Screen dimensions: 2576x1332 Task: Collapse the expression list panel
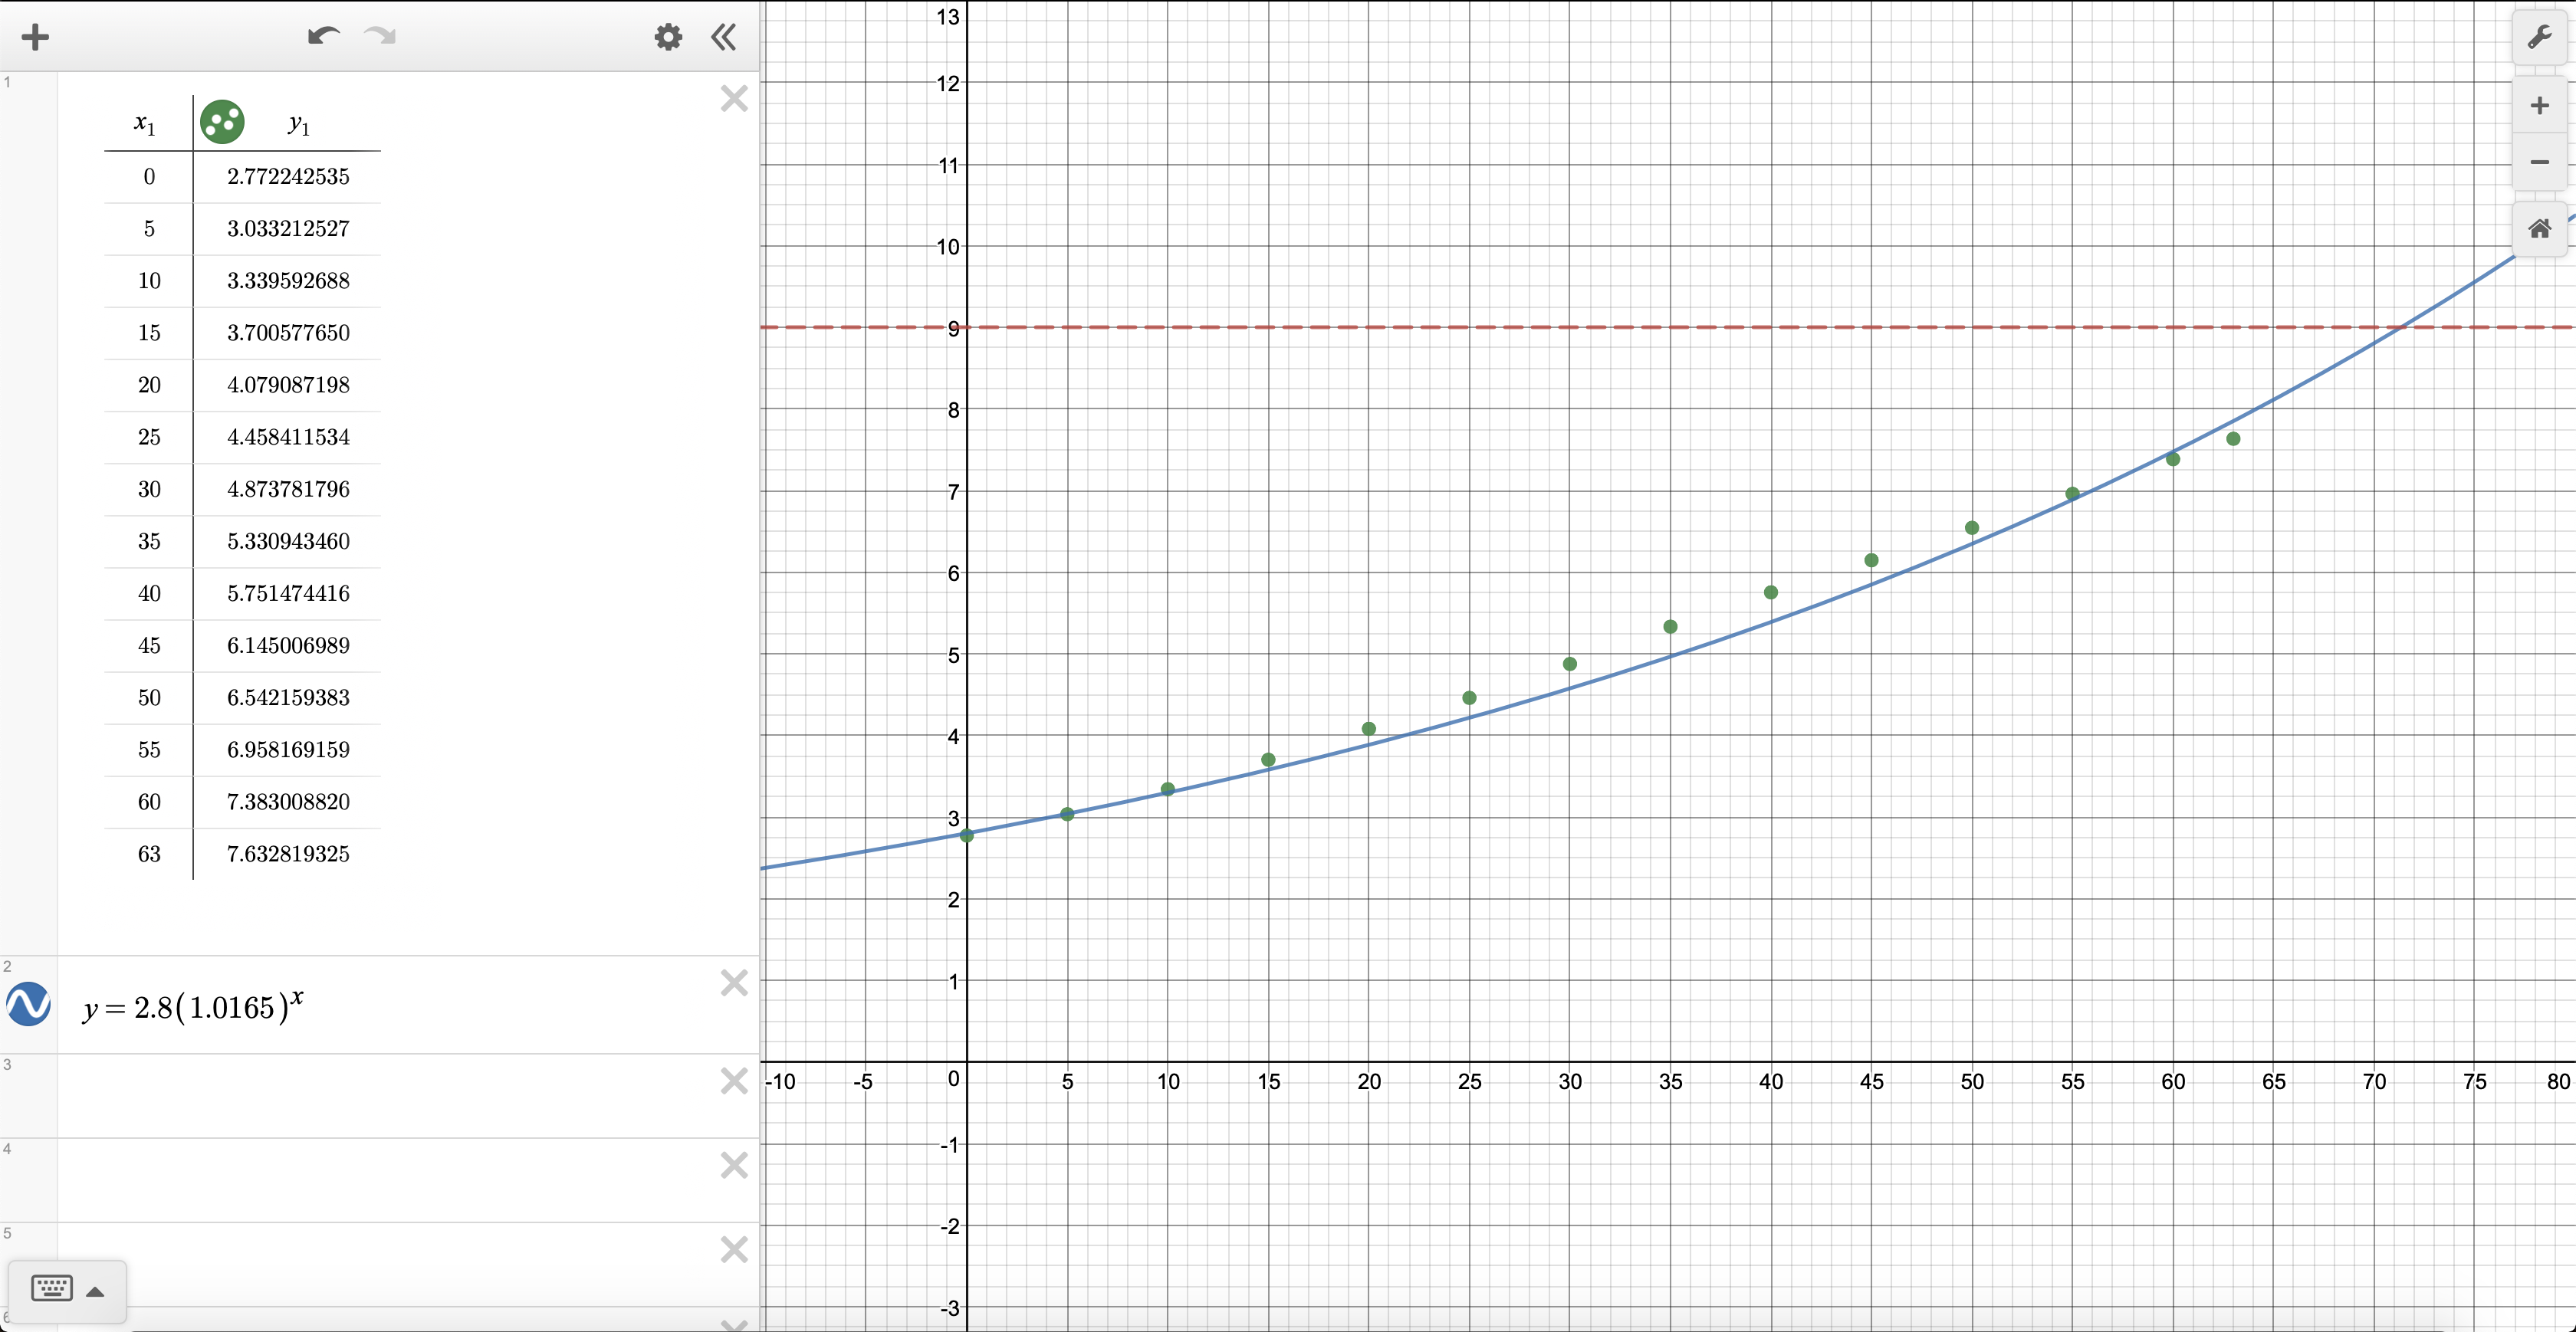pyautogui.click(x=724, y=38)
